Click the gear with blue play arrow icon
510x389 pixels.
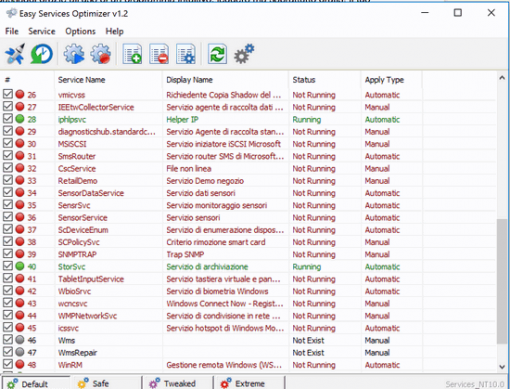click(74, 54)
